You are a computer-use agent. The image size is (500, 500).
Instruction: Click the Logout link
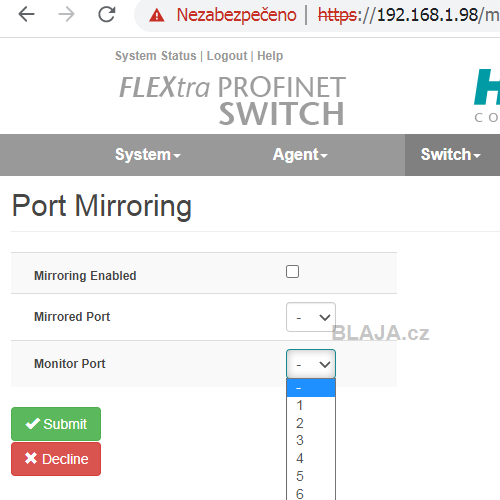click(227, 56)
